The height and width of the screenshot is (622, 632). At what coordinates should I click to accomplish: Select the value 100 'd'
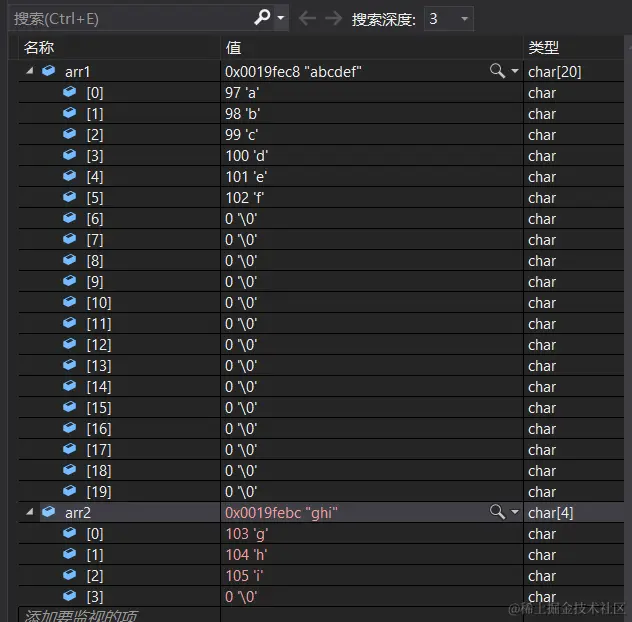tap(246, 156)
